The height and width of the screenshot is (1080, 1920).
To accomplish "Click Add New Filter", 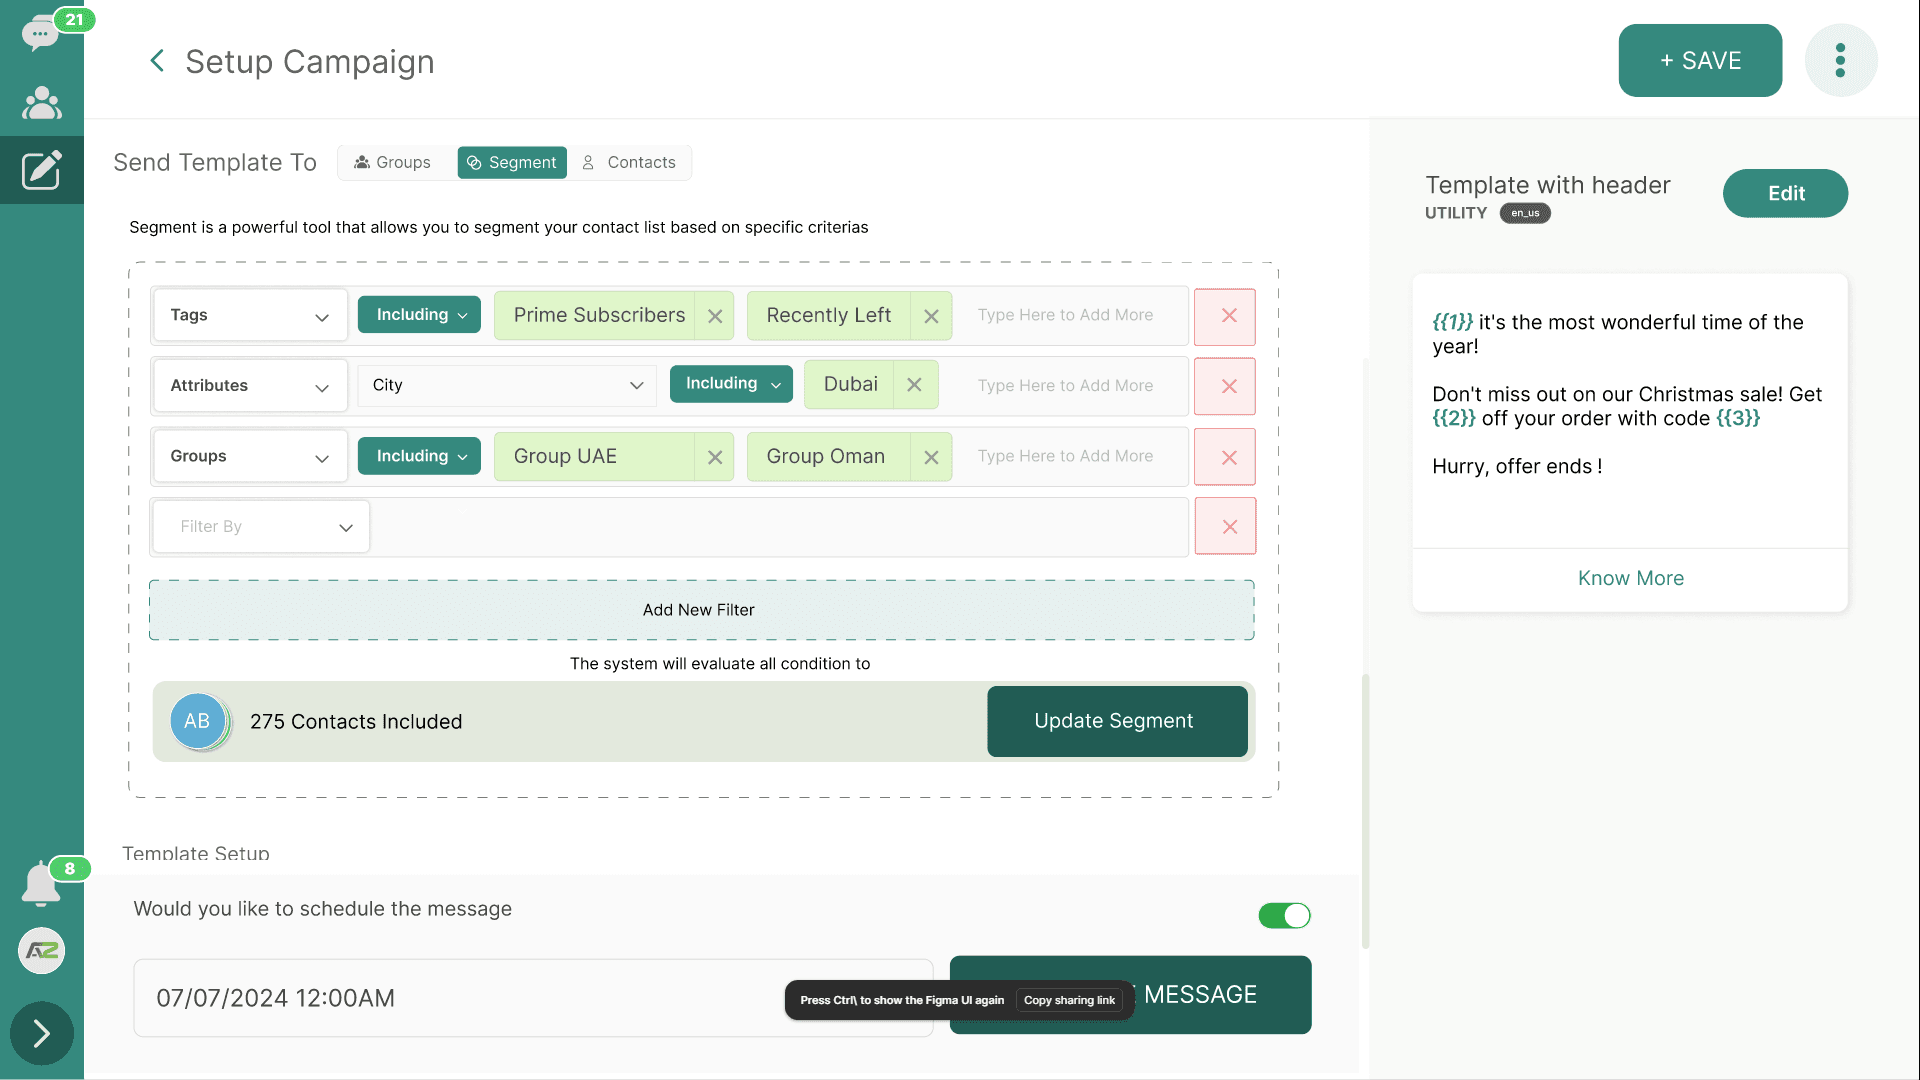I will (701, 610).
